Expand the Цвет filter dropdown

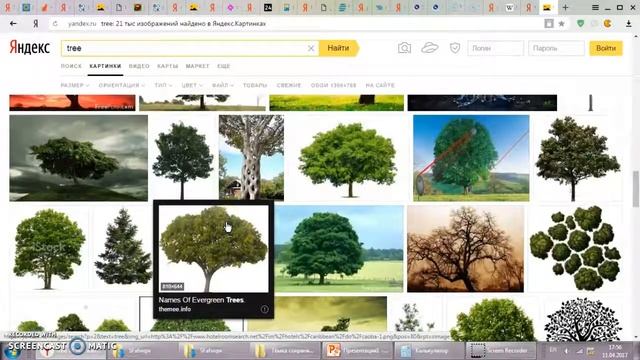tap(192, 85)
